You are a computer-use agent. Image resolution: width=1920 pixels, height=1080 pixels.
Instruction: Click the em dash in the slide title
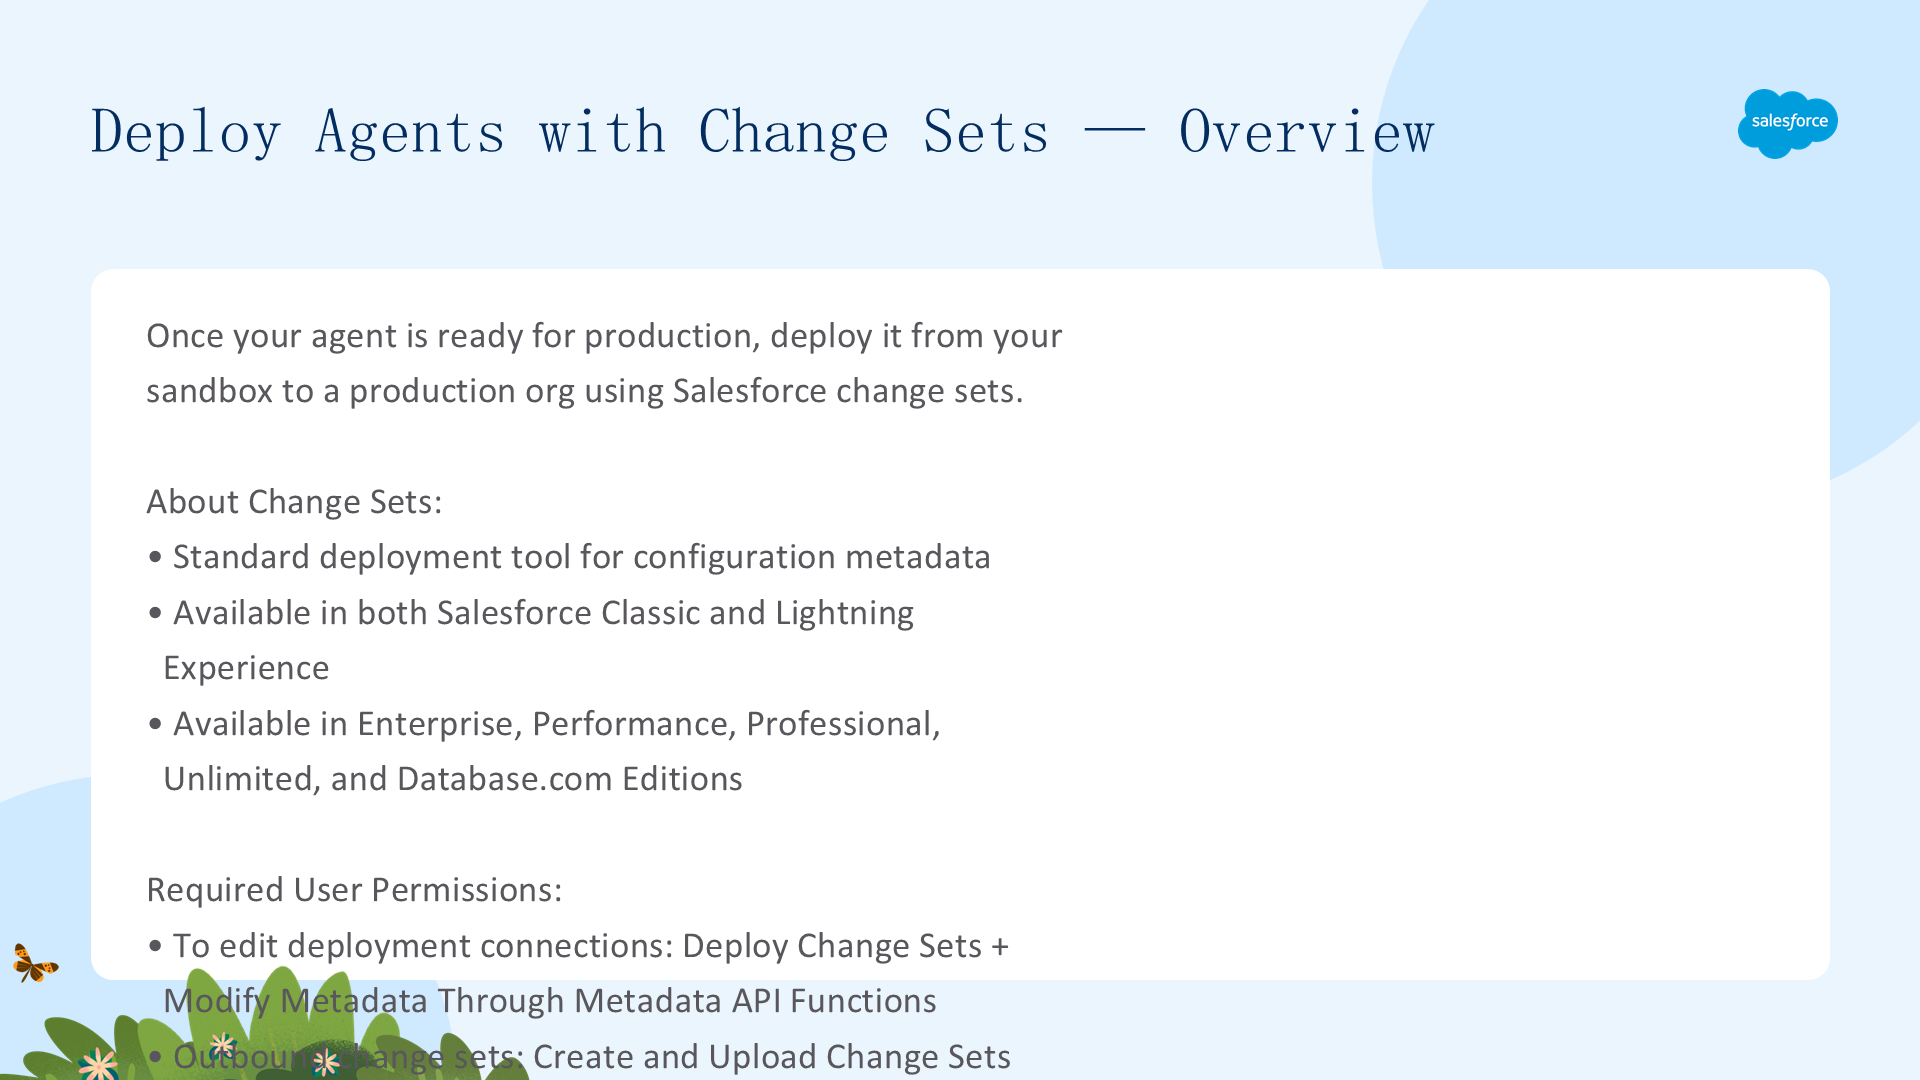(x=1114, y=131)
